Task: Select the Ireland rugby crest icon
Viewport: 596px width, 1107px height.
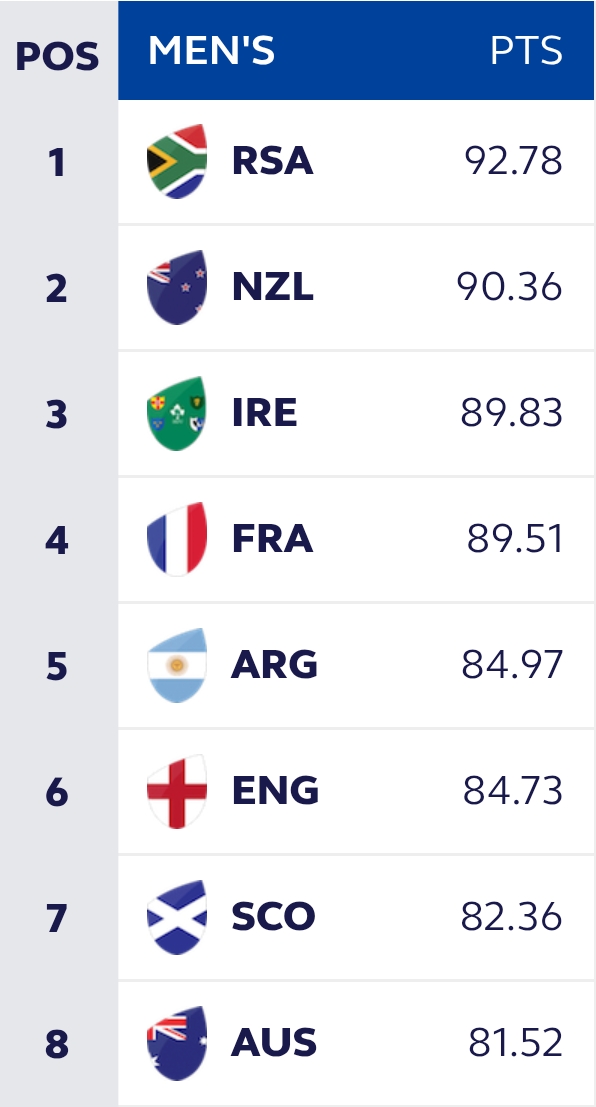Action: (177, 413)
